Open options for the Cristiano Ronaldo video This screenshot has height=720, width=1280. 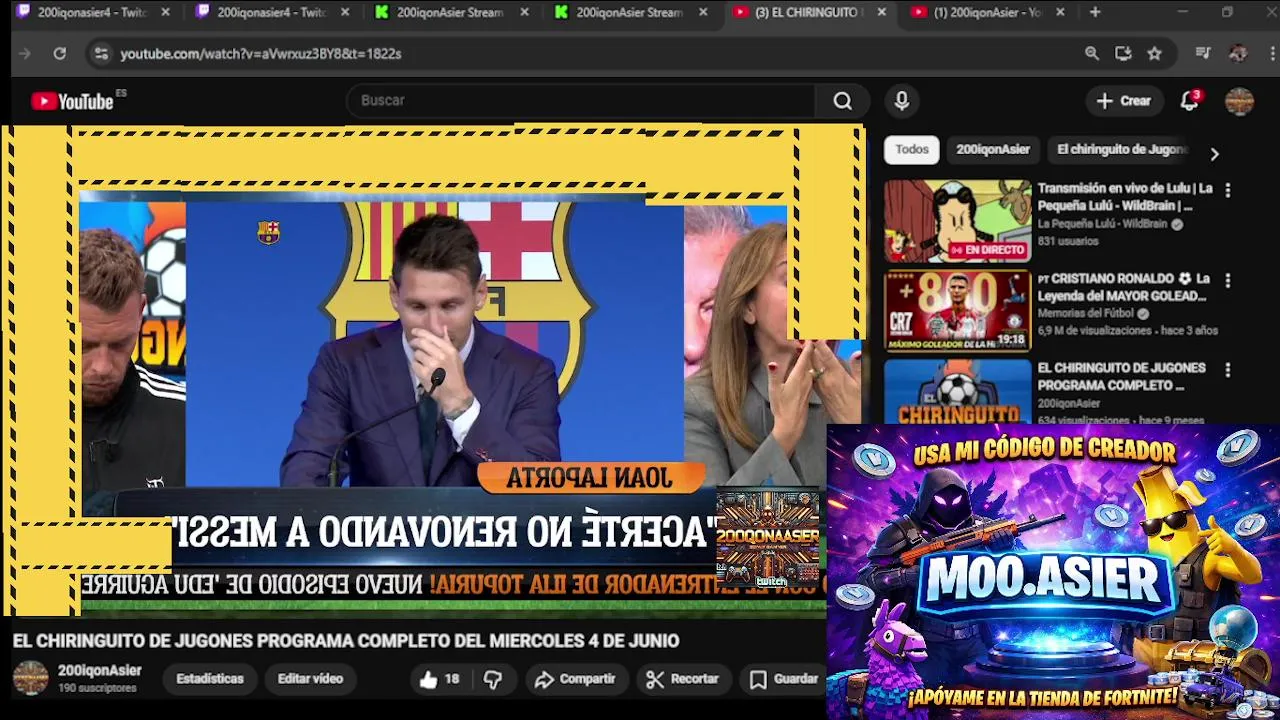1228,280
